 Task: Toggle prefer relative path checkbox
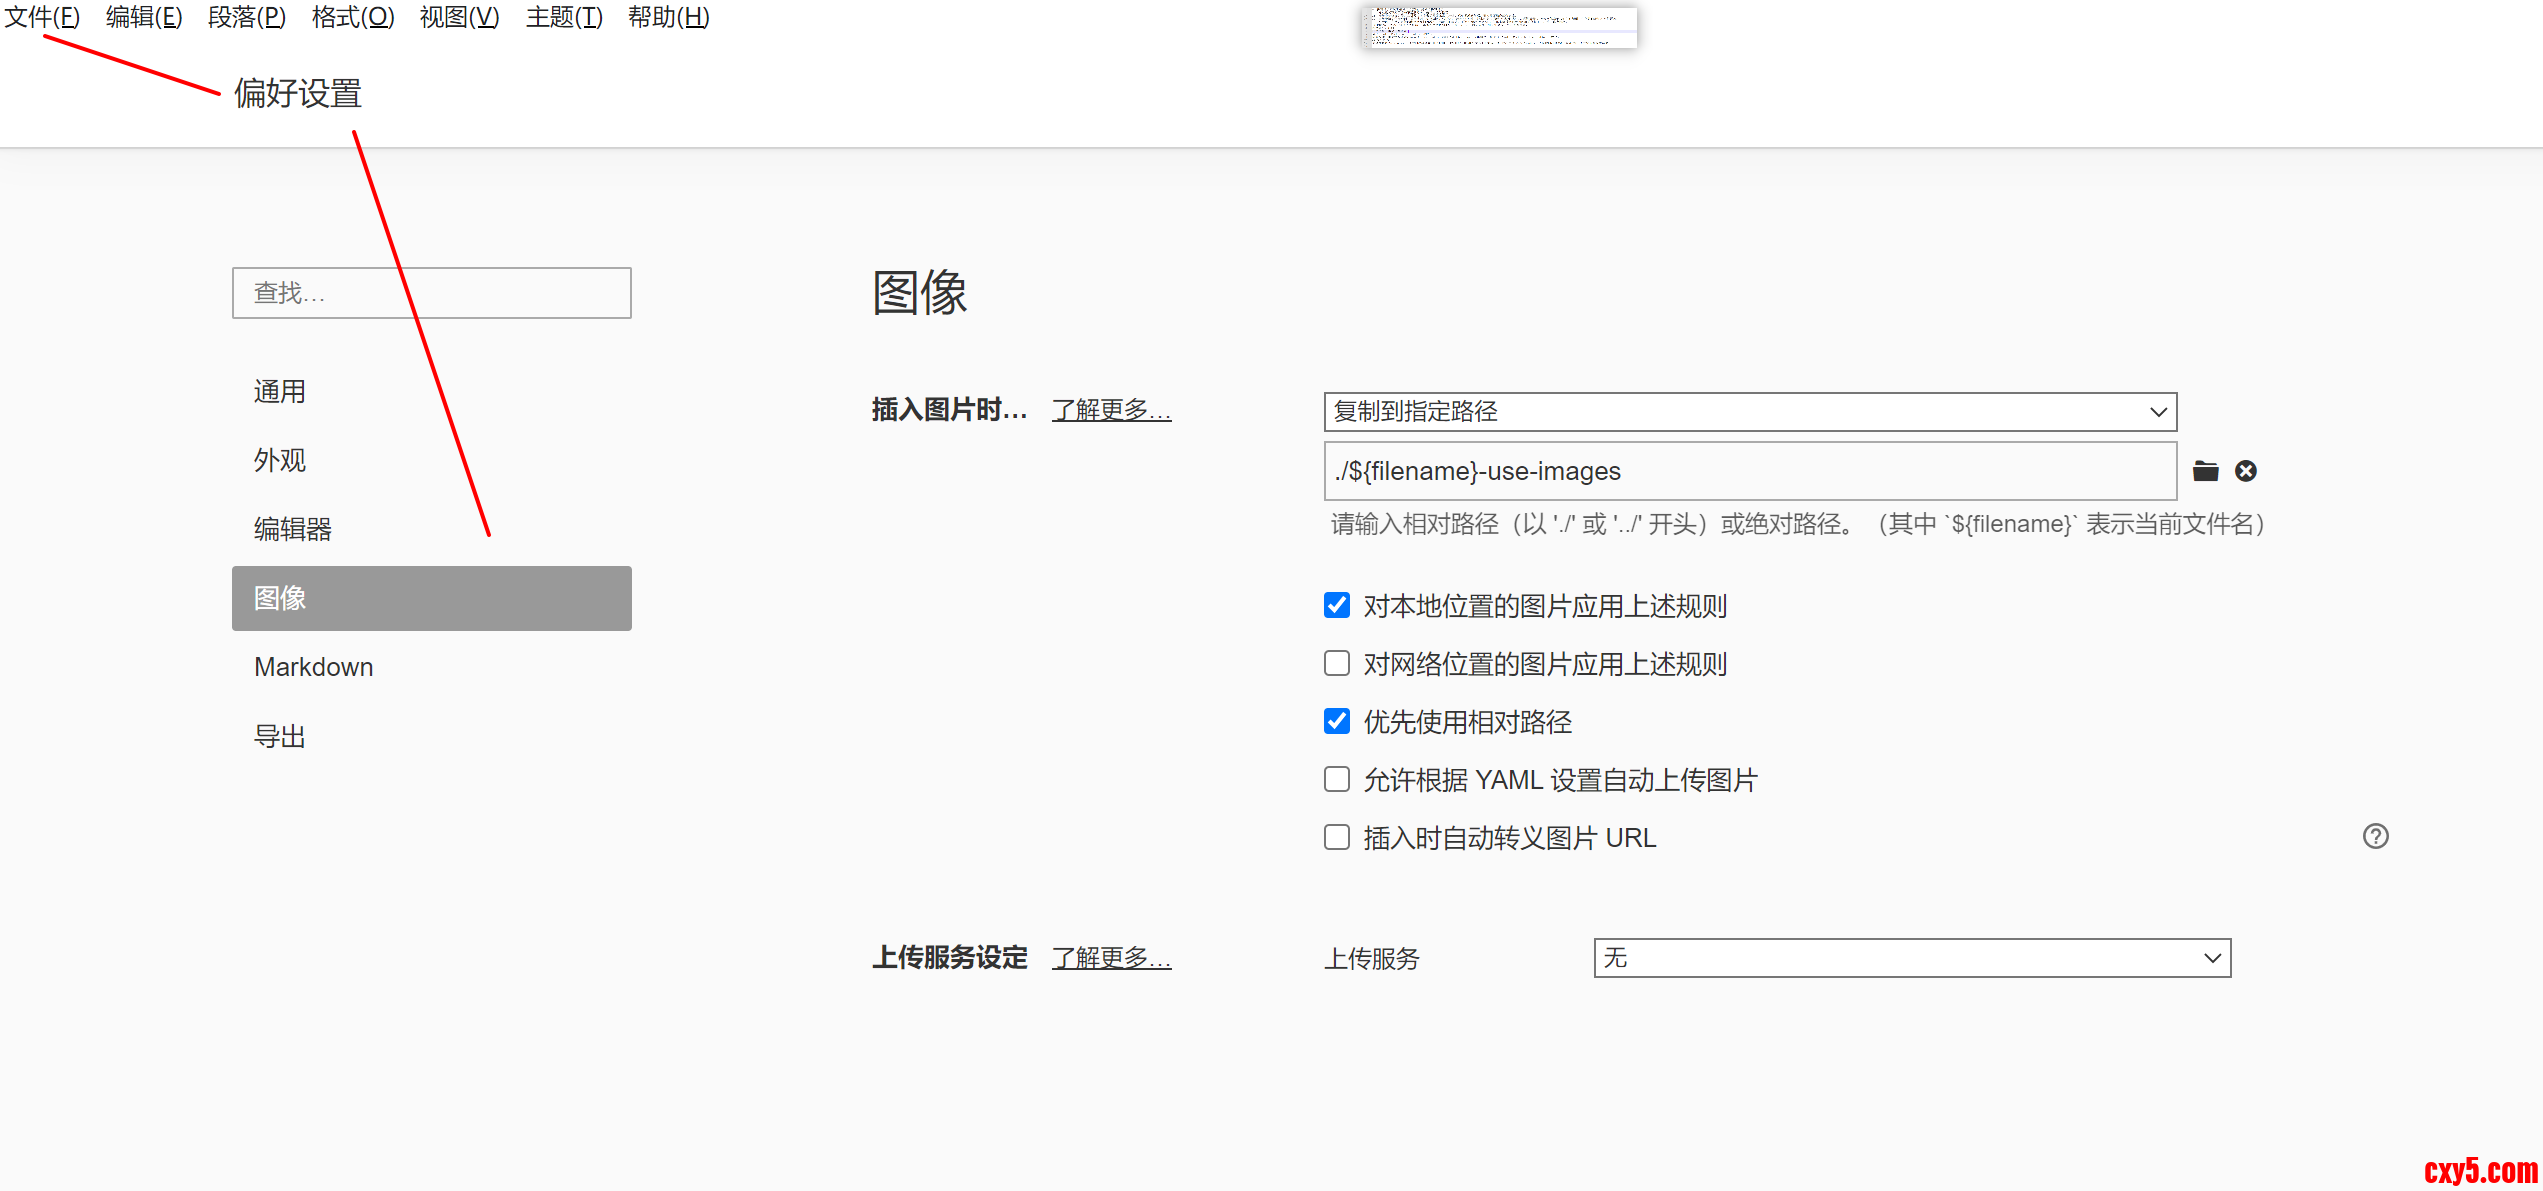[1337, 721]
